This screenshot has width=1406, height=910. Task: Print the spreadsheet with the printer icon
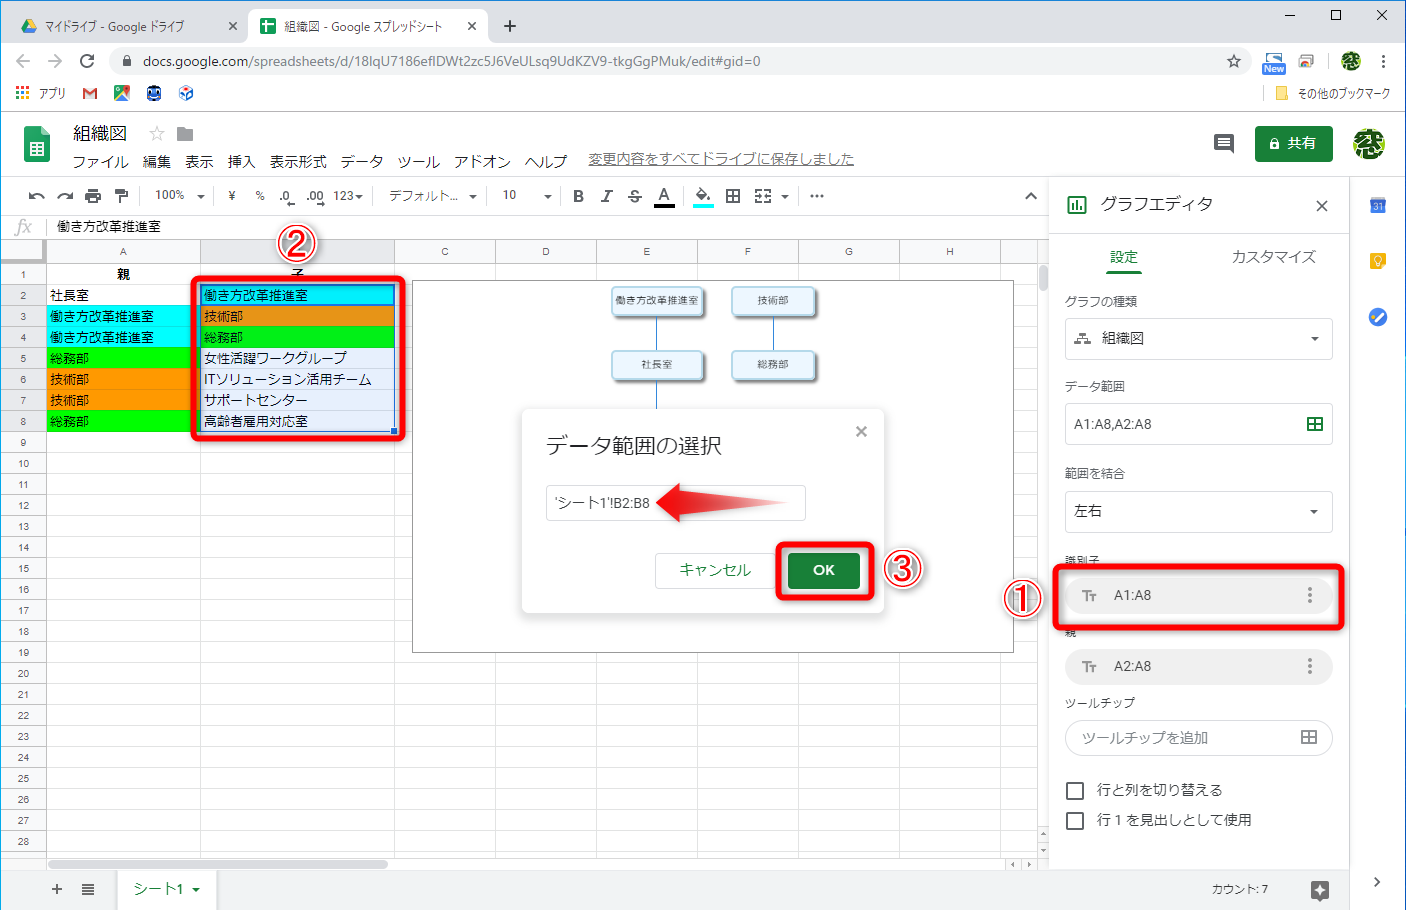(93, 196)
